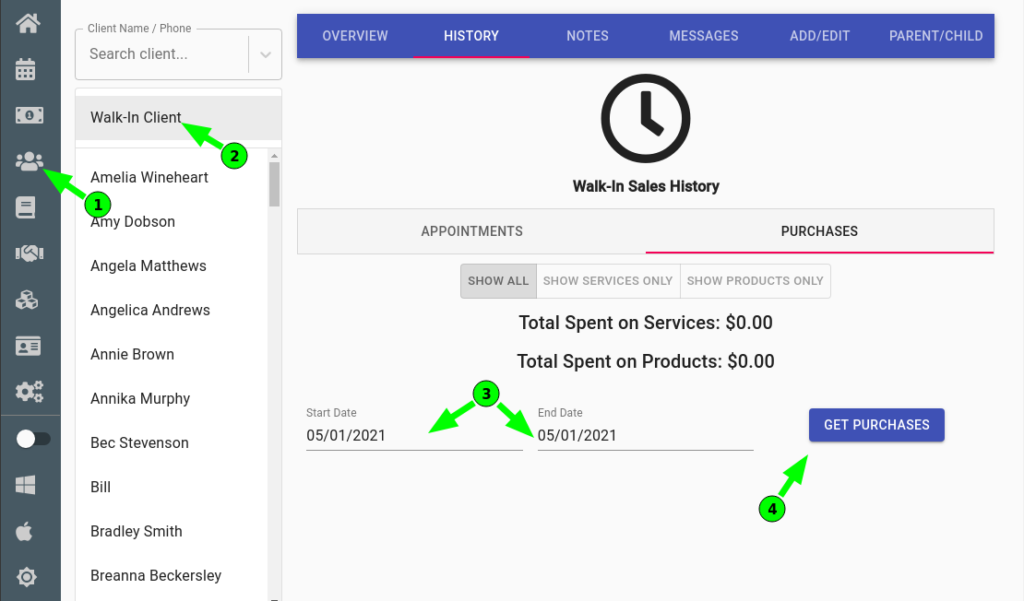Viewport: 1024px width, 601px height.
Task: Click the Get Purchases button
Action: pos(876,425)
